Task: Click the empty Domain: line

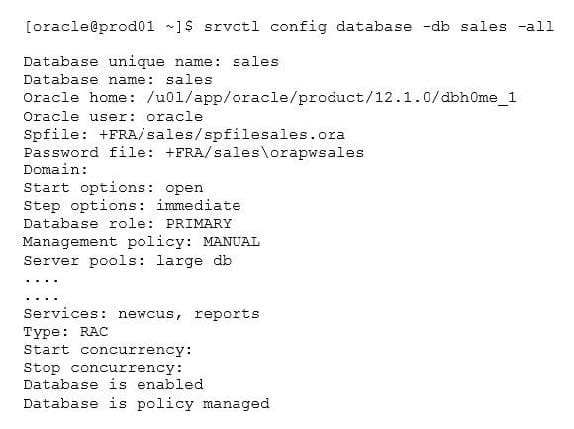Action: click(56, 170)
